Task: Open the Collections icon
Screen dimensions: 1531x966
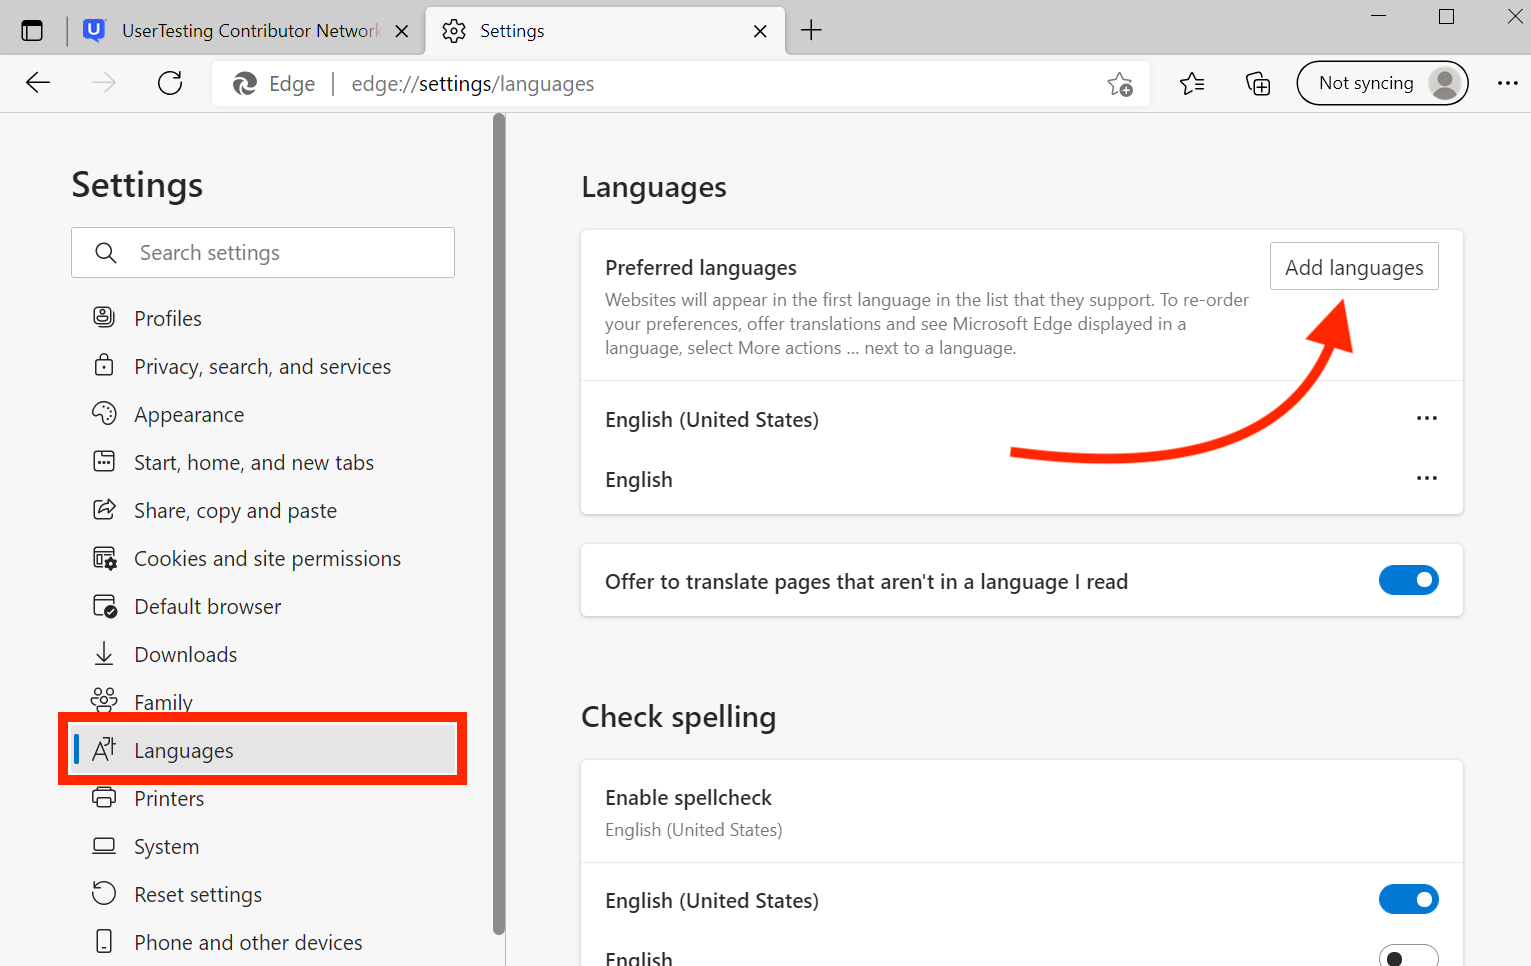Action: tap(1258, 84)
